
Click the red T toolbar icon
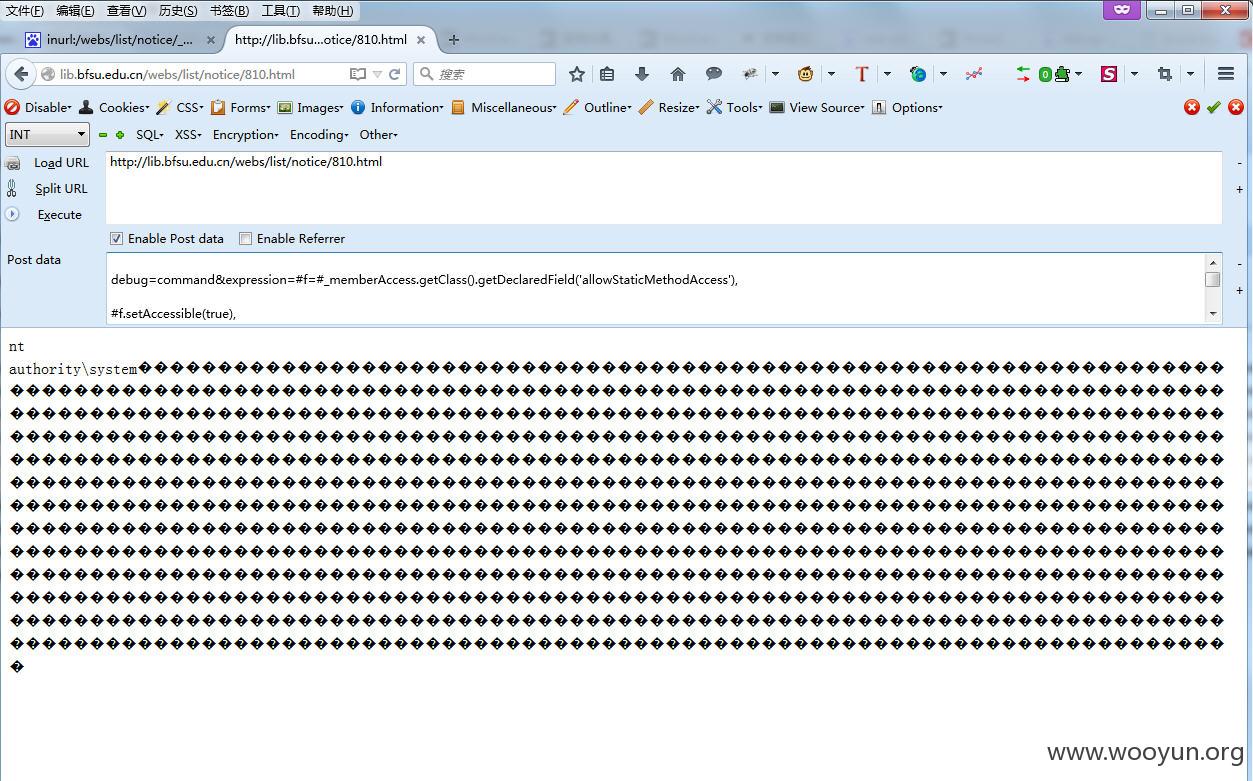tap(862, 74)
